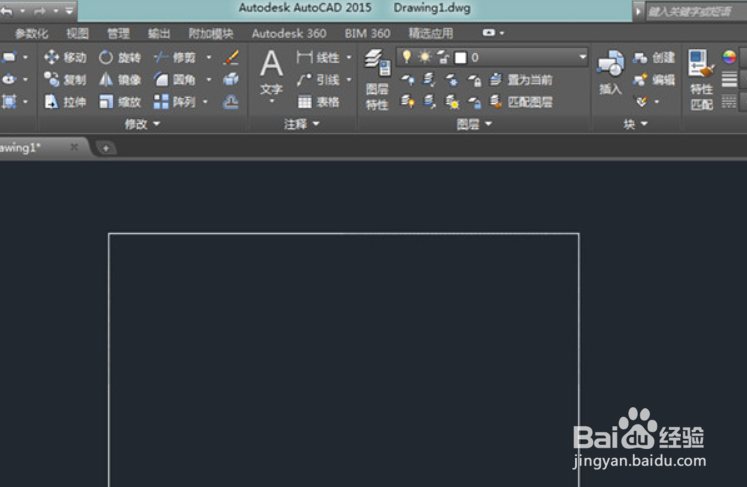Expand the Annotation (注释) panel
The image size is (747, 487).
click(x=302, y=124)
